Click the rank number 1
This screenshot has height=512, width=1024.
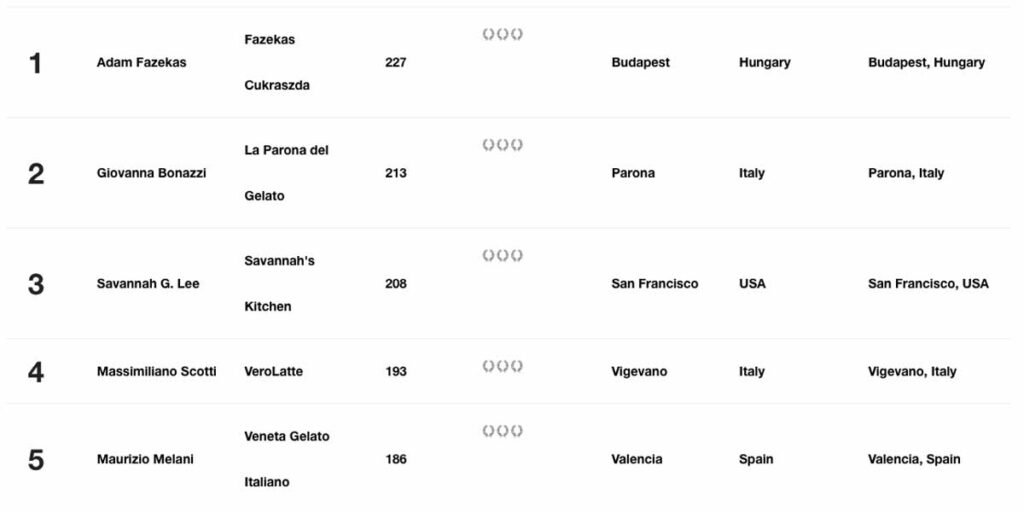tap(36, 63)
